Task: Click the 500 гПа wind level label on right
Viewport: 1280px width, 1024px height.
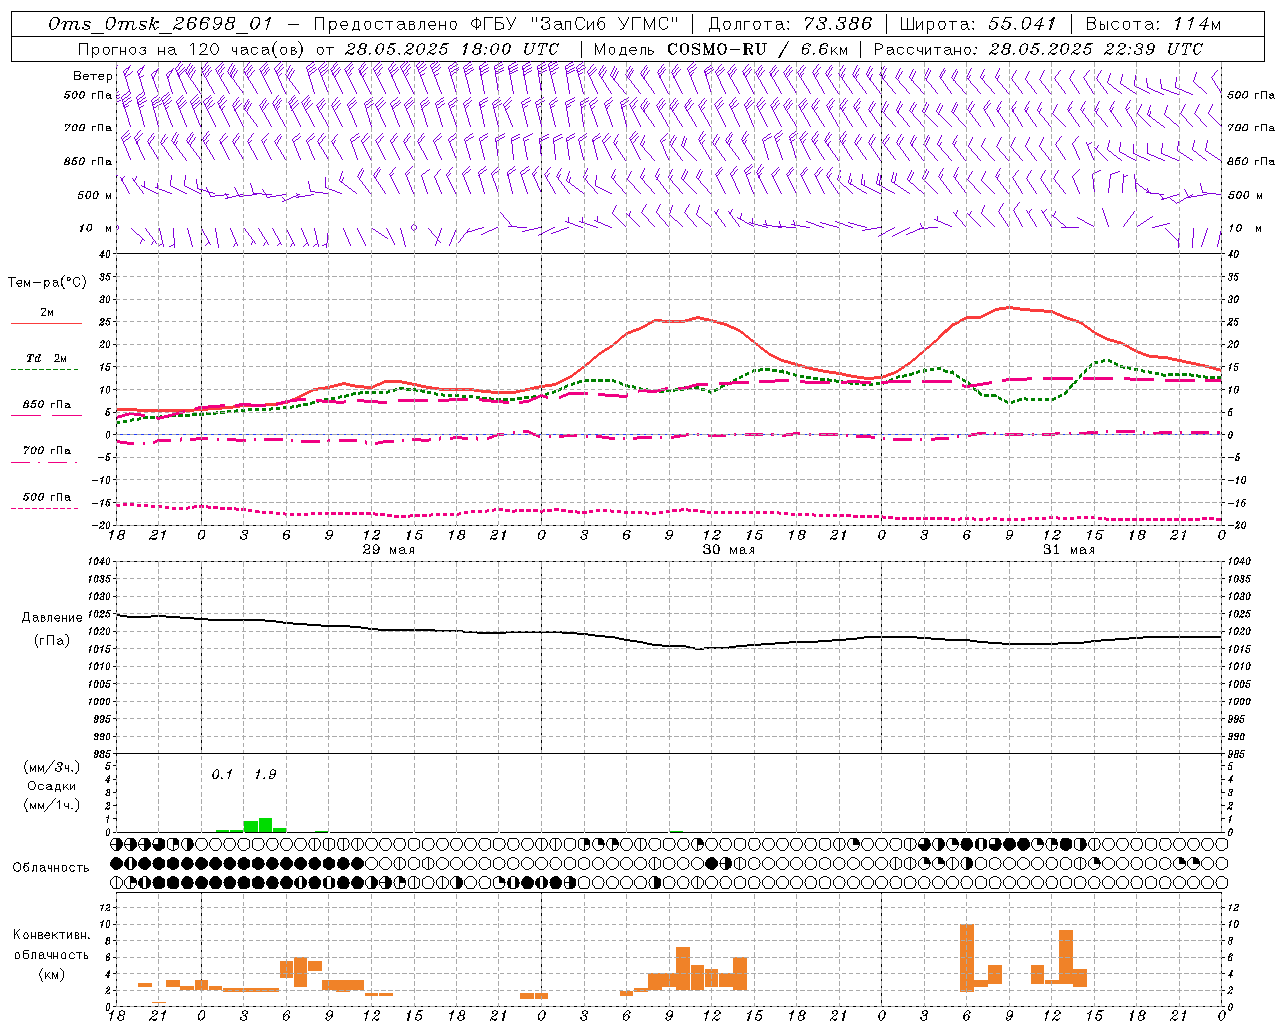Action: pyautogui.click(x=1251, y=96)
